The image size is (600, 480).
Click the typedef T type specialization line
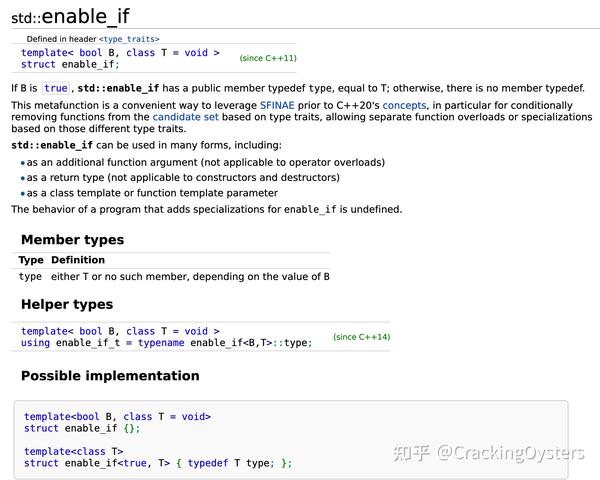tap(157, 463)
